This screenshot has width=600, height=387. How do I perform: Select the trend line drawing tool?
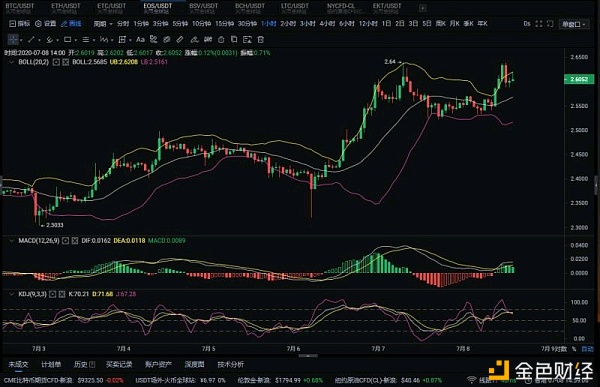point(31,39)
